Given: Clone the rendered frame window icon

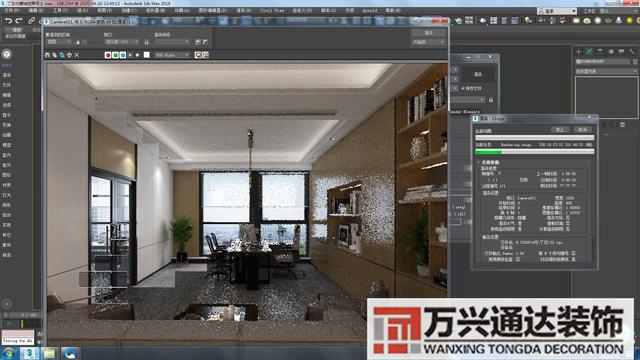Looking at the screenshot, I should click(x=62, y=55).
